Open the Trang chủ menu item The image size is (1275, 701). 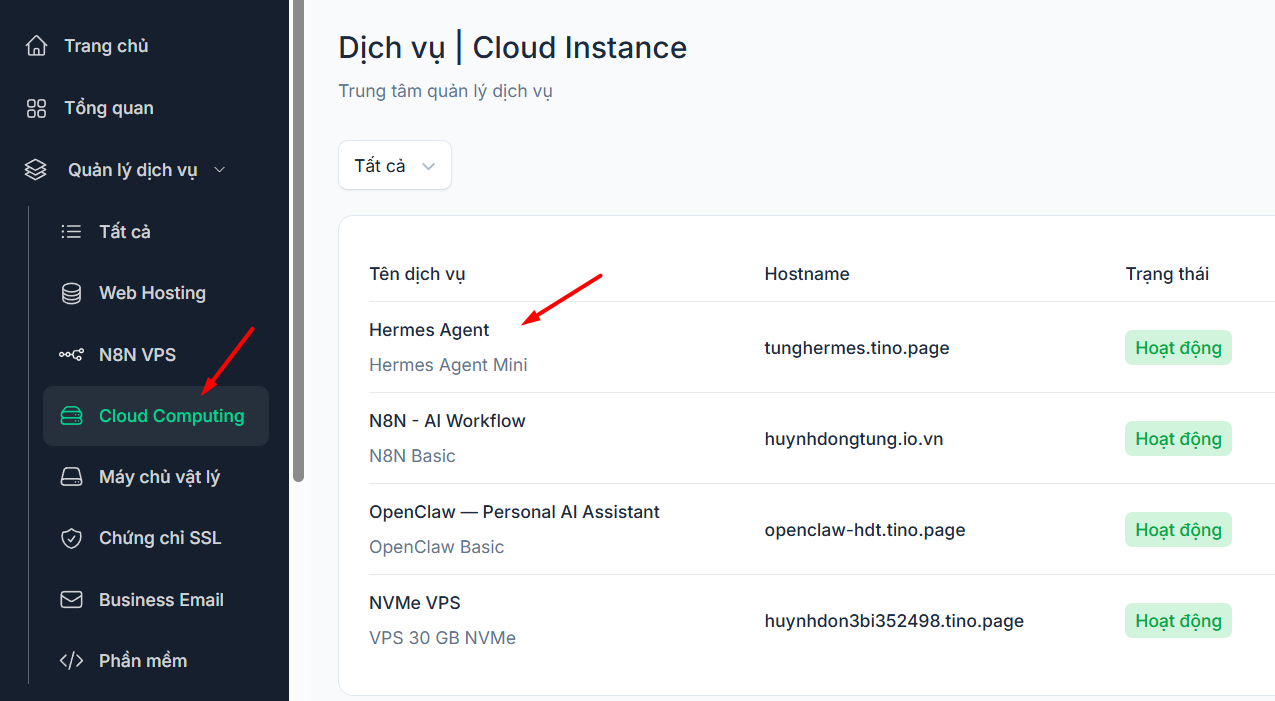point(106,46)
